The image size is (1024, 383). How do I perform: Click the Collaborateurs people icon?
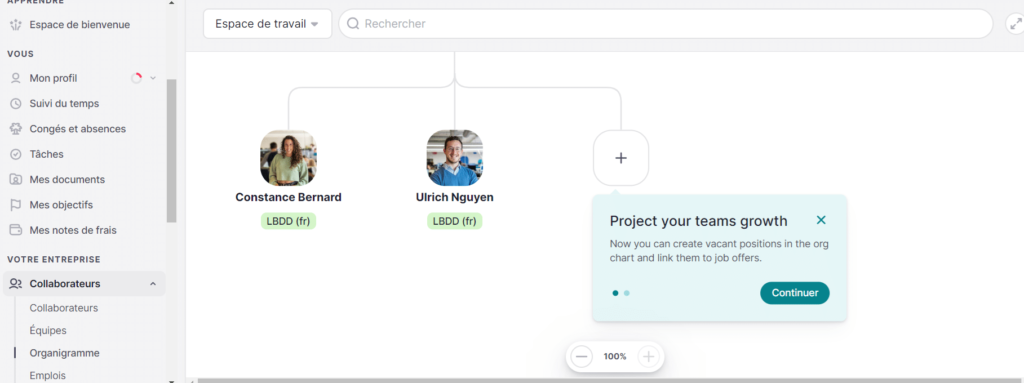[x=16, y=284]
